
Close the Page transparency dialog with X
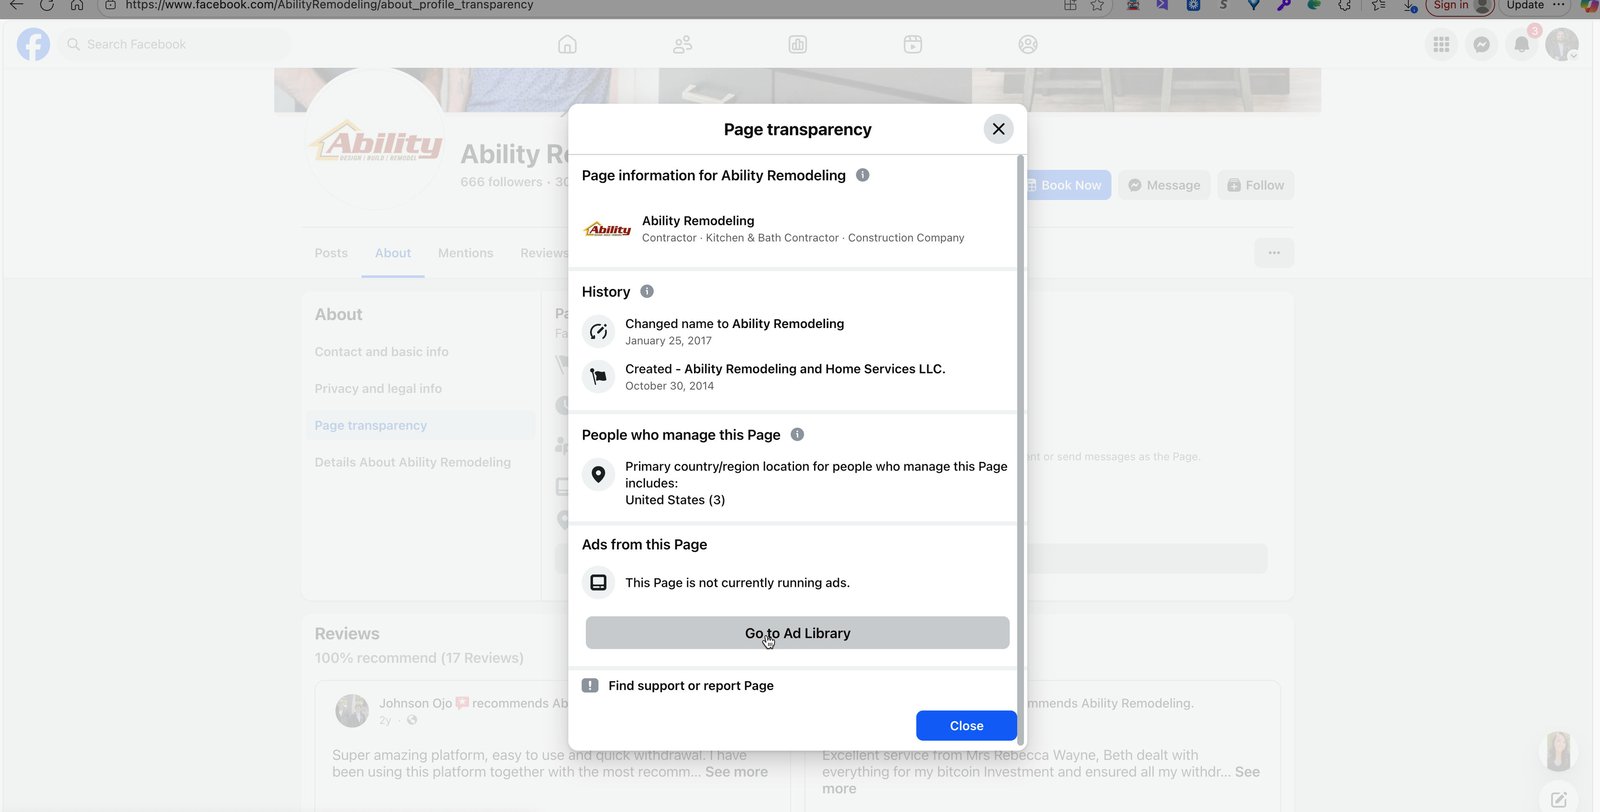click(998, 129)
